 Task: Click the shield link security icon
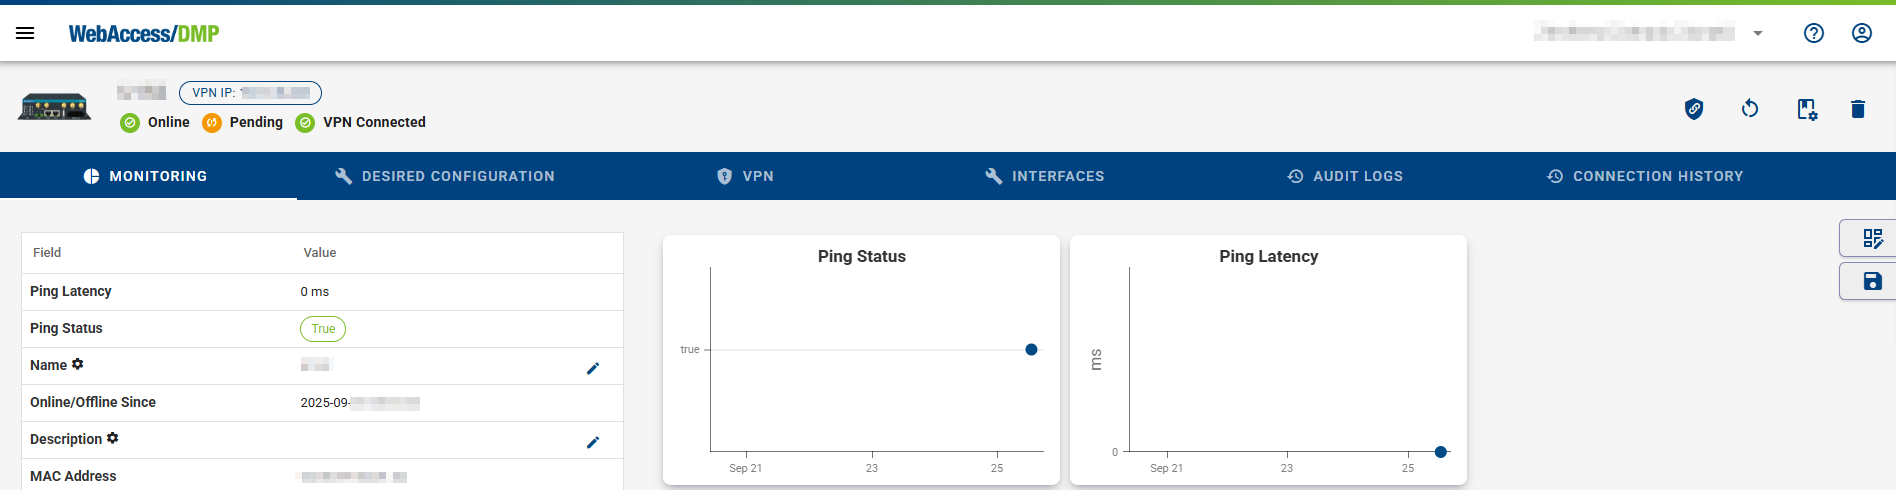(1693, 109)
